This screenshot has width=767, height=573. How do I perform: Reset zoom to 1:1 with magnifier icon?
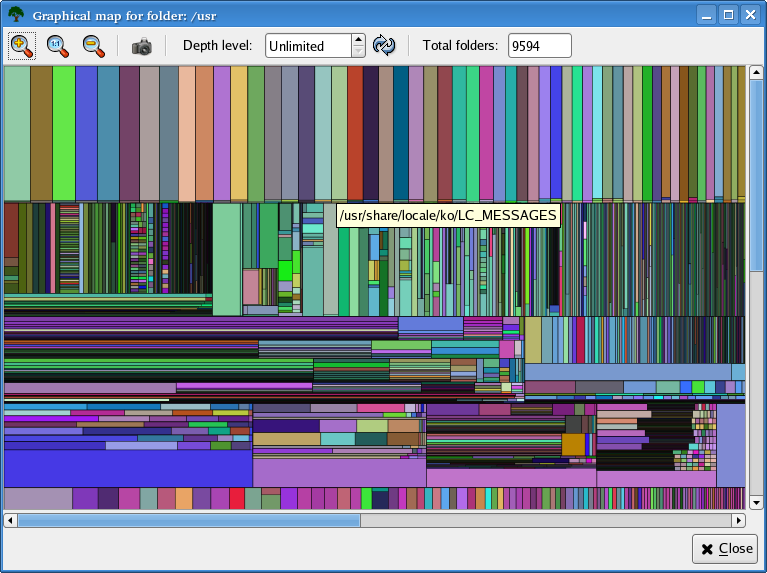pyautogui.click(x=58, y=46)
